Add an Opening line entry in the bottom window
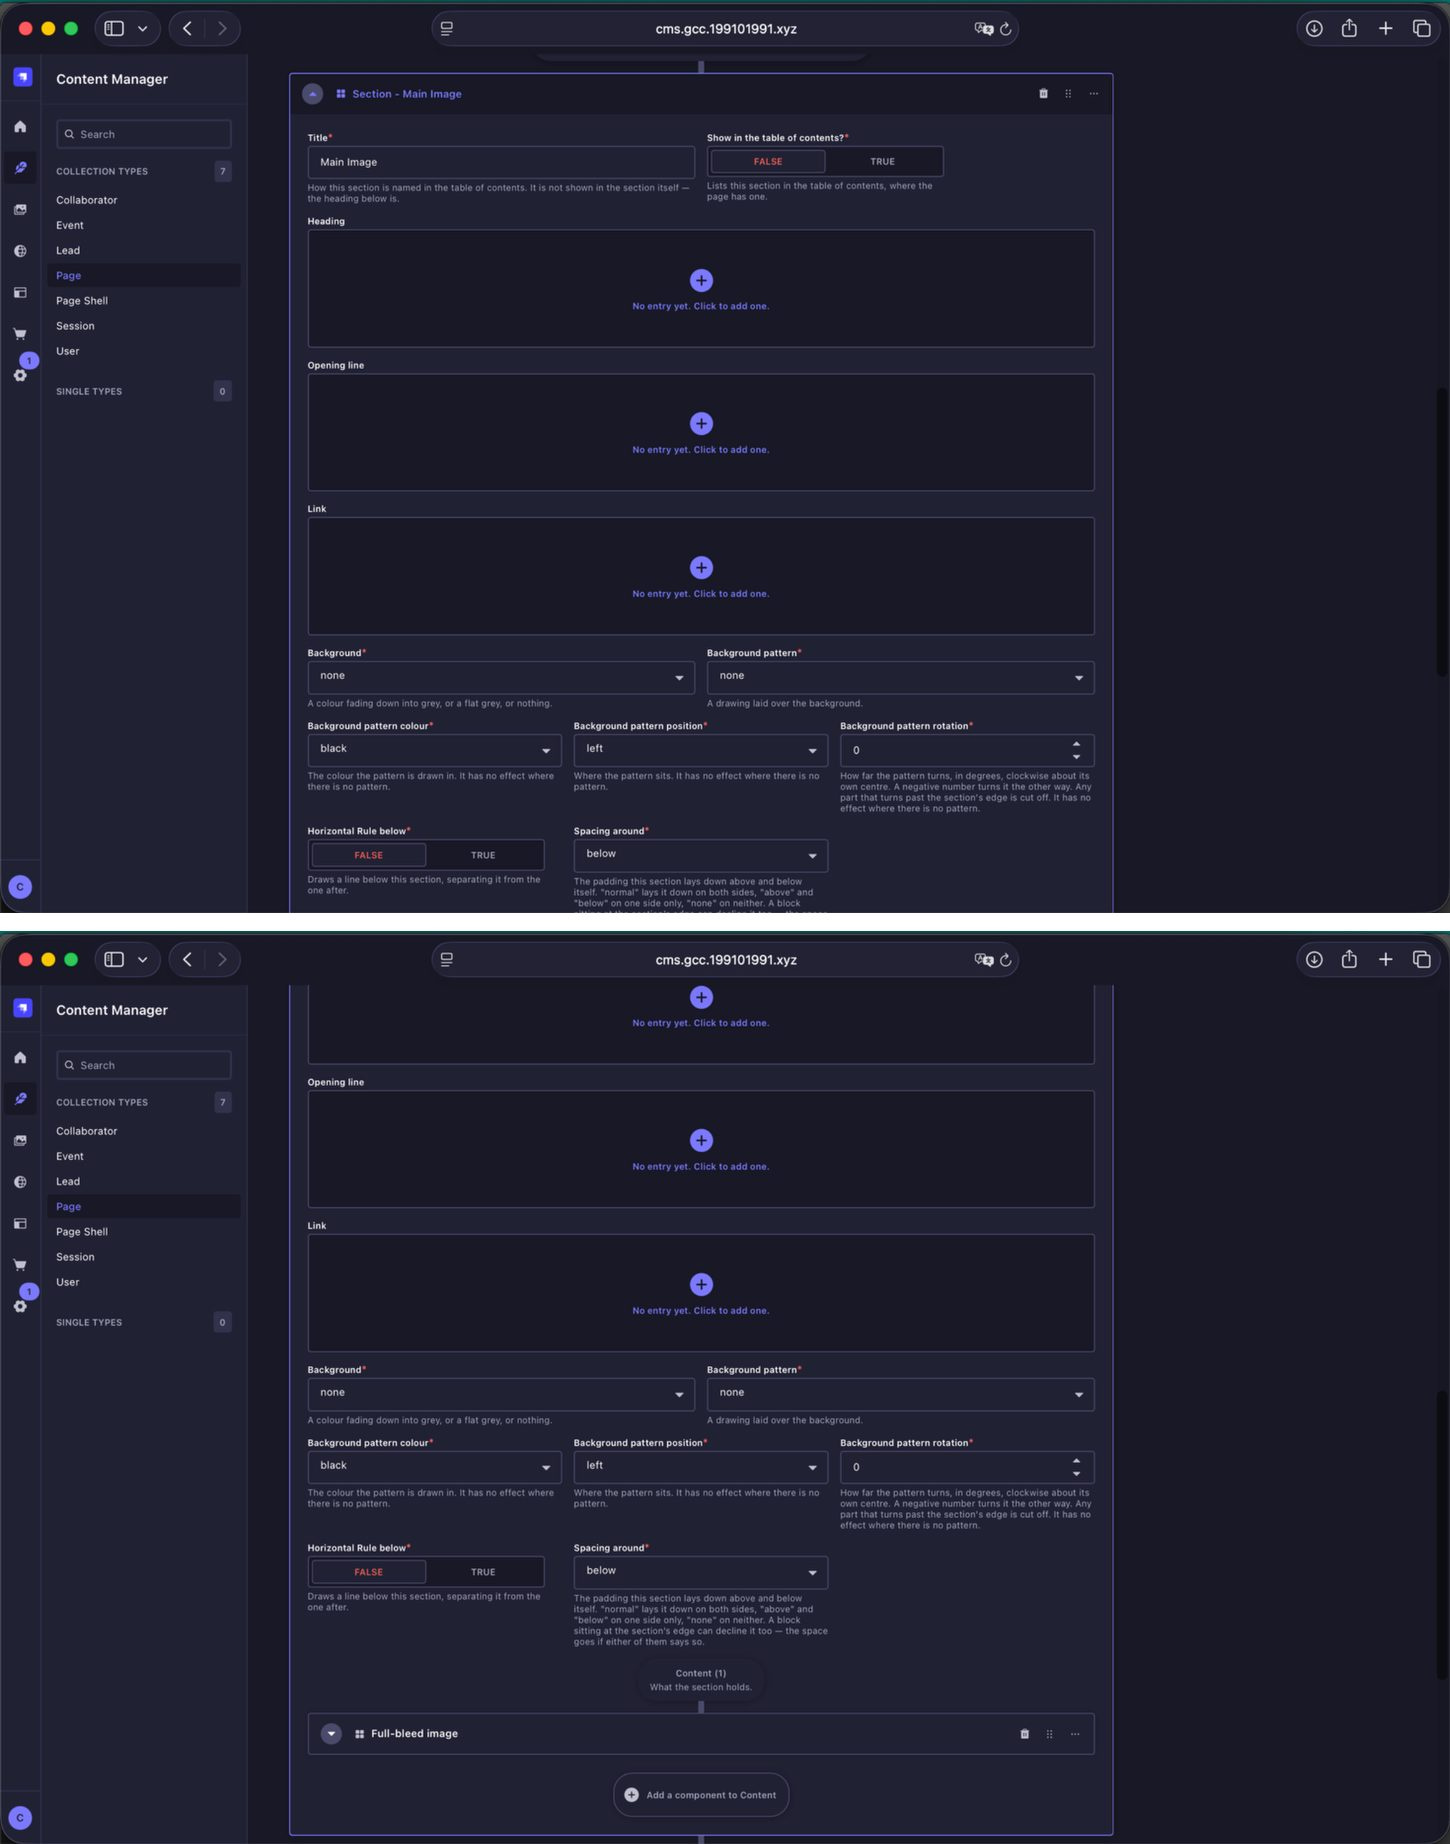 coord(701,1140)
